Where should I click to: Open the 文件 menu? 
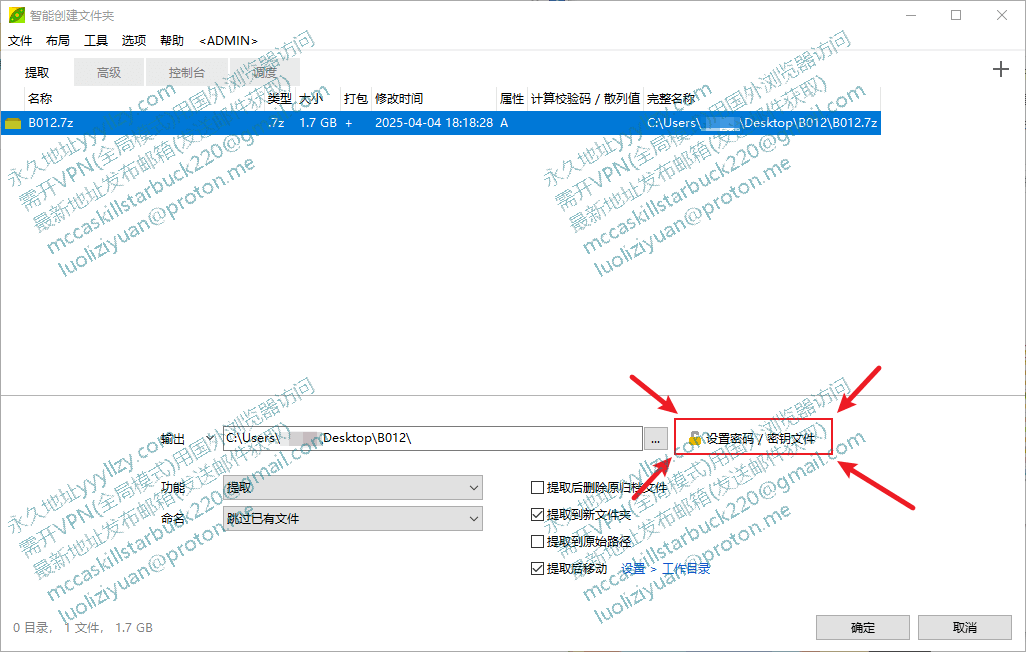pyautogui.click(x=20, y=41)
